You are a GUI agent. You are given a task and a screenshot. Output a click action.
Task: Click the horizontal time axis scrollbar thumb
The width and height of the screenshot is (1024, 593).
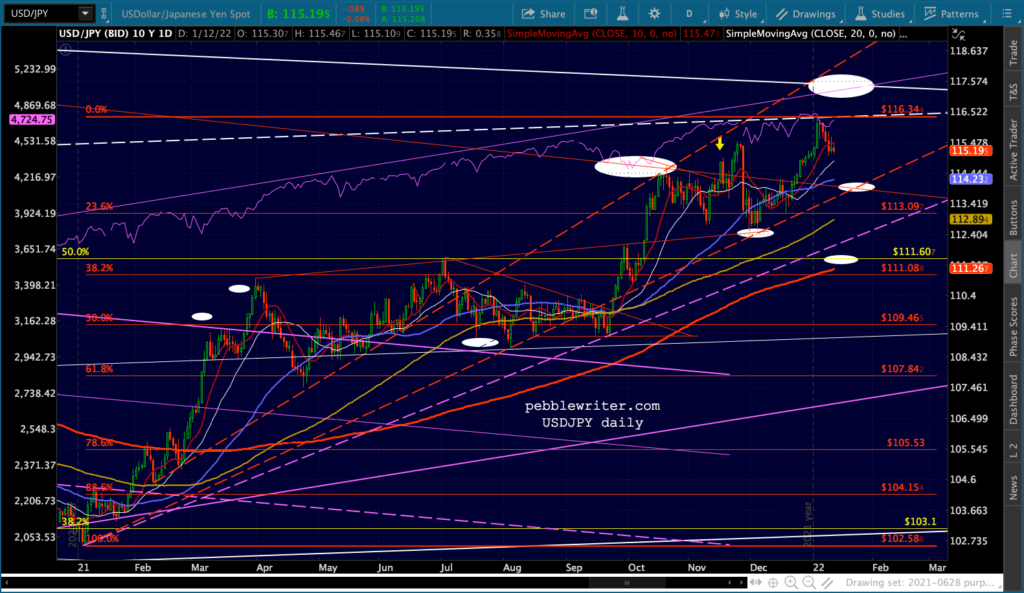(627, 583)
